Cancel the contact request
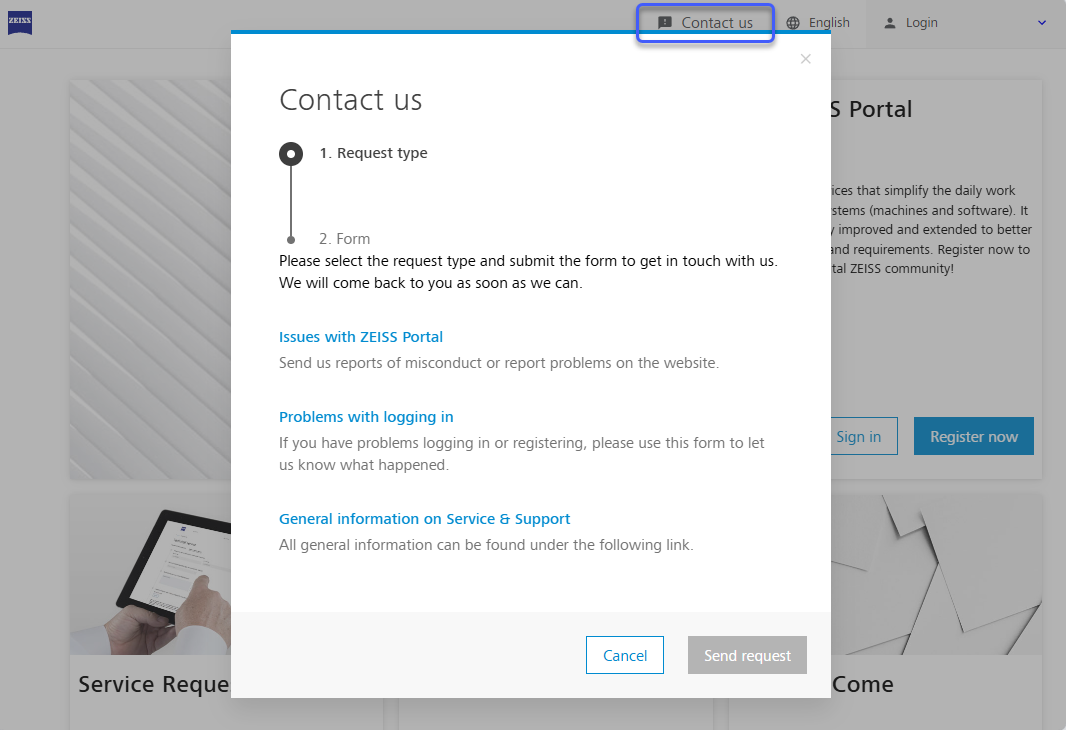 (x=625, y=655)
